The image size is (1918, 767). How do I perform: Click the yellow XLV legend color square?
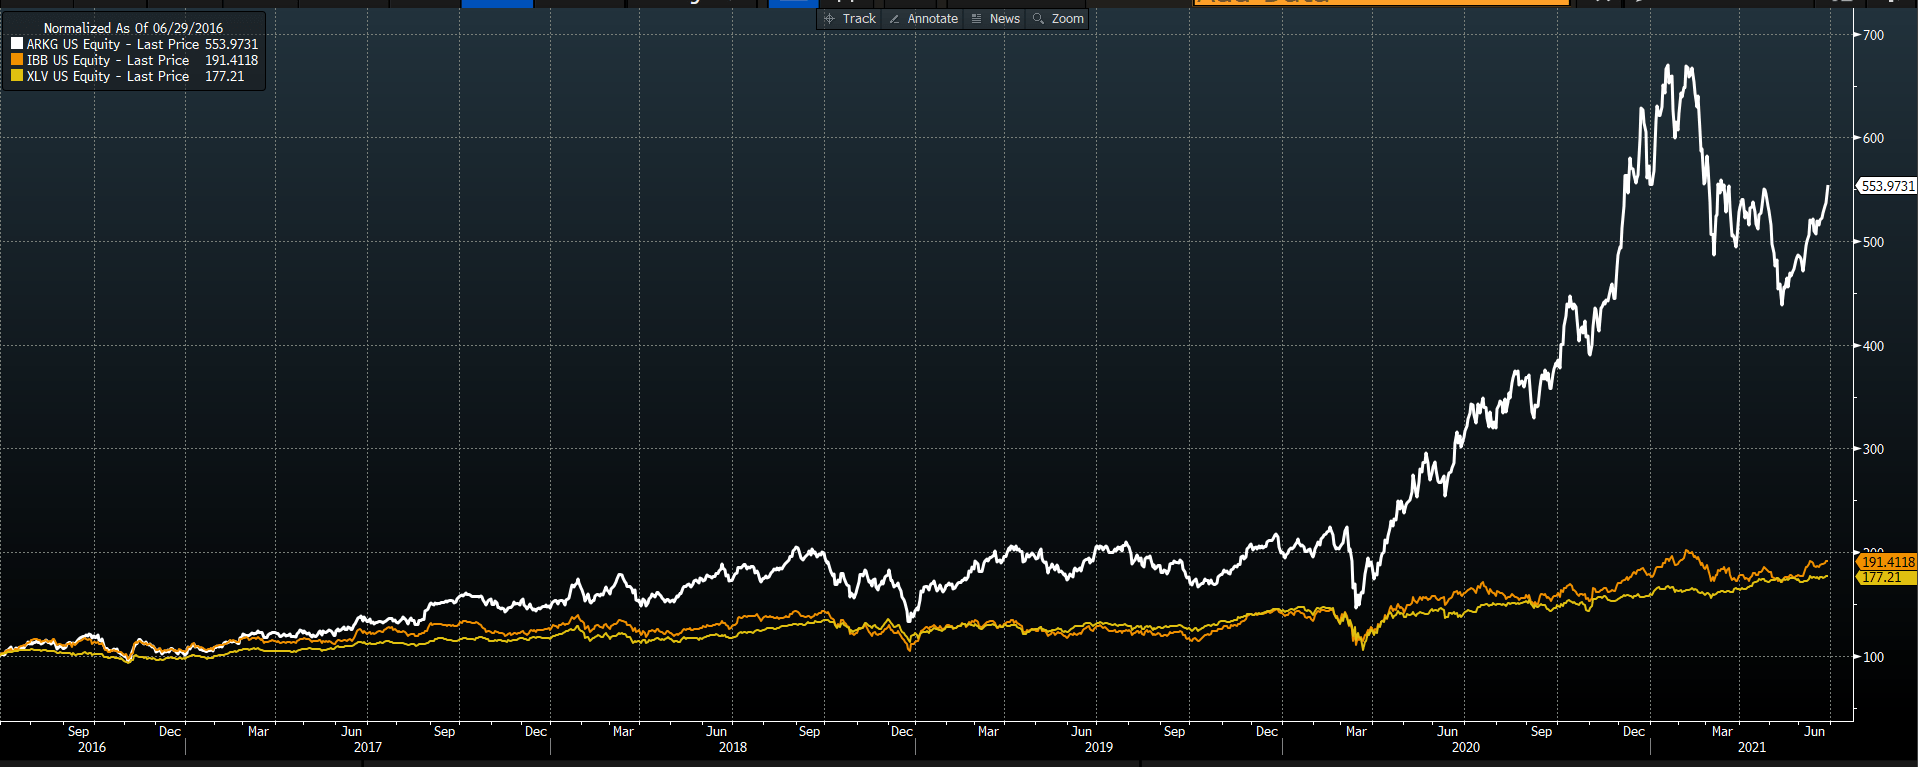click(x=17, y=76)
